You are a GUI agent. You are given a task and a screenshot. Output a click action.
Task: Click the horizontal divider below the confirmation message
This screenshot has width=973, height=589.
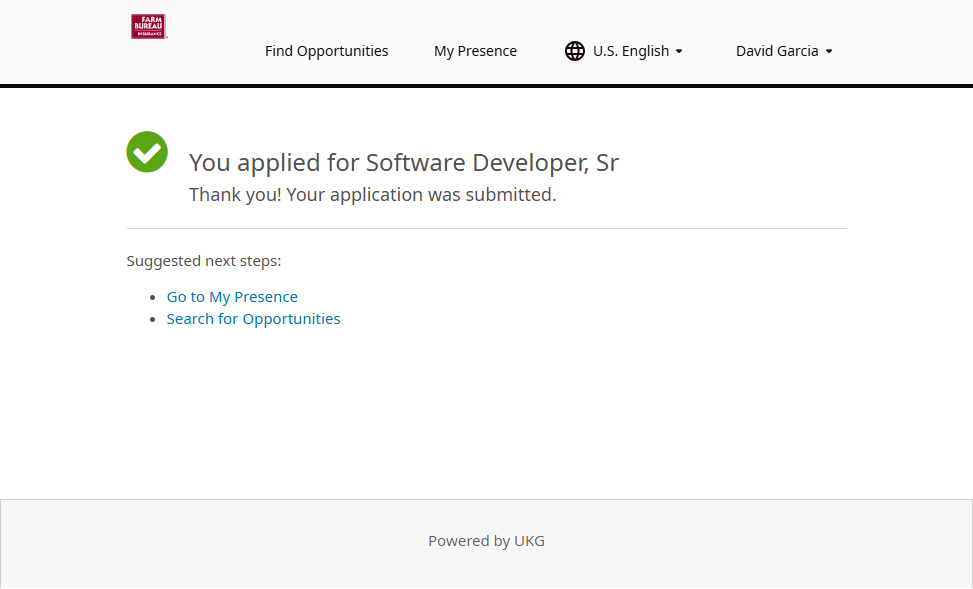tap(486, 229)
